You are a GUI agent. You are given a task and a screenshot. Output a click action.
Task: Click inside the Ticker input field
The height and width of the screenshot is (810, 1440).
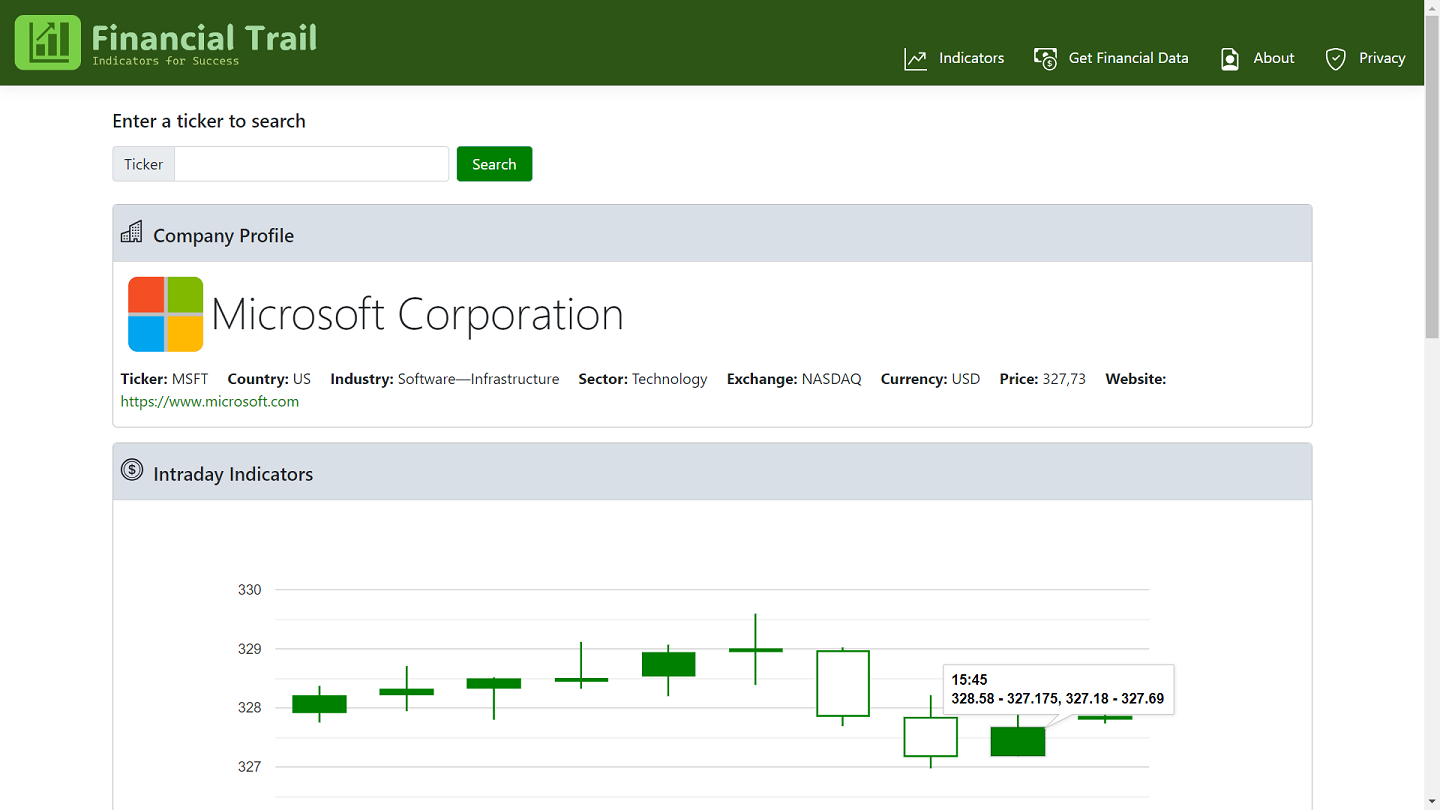coord(310,163)
